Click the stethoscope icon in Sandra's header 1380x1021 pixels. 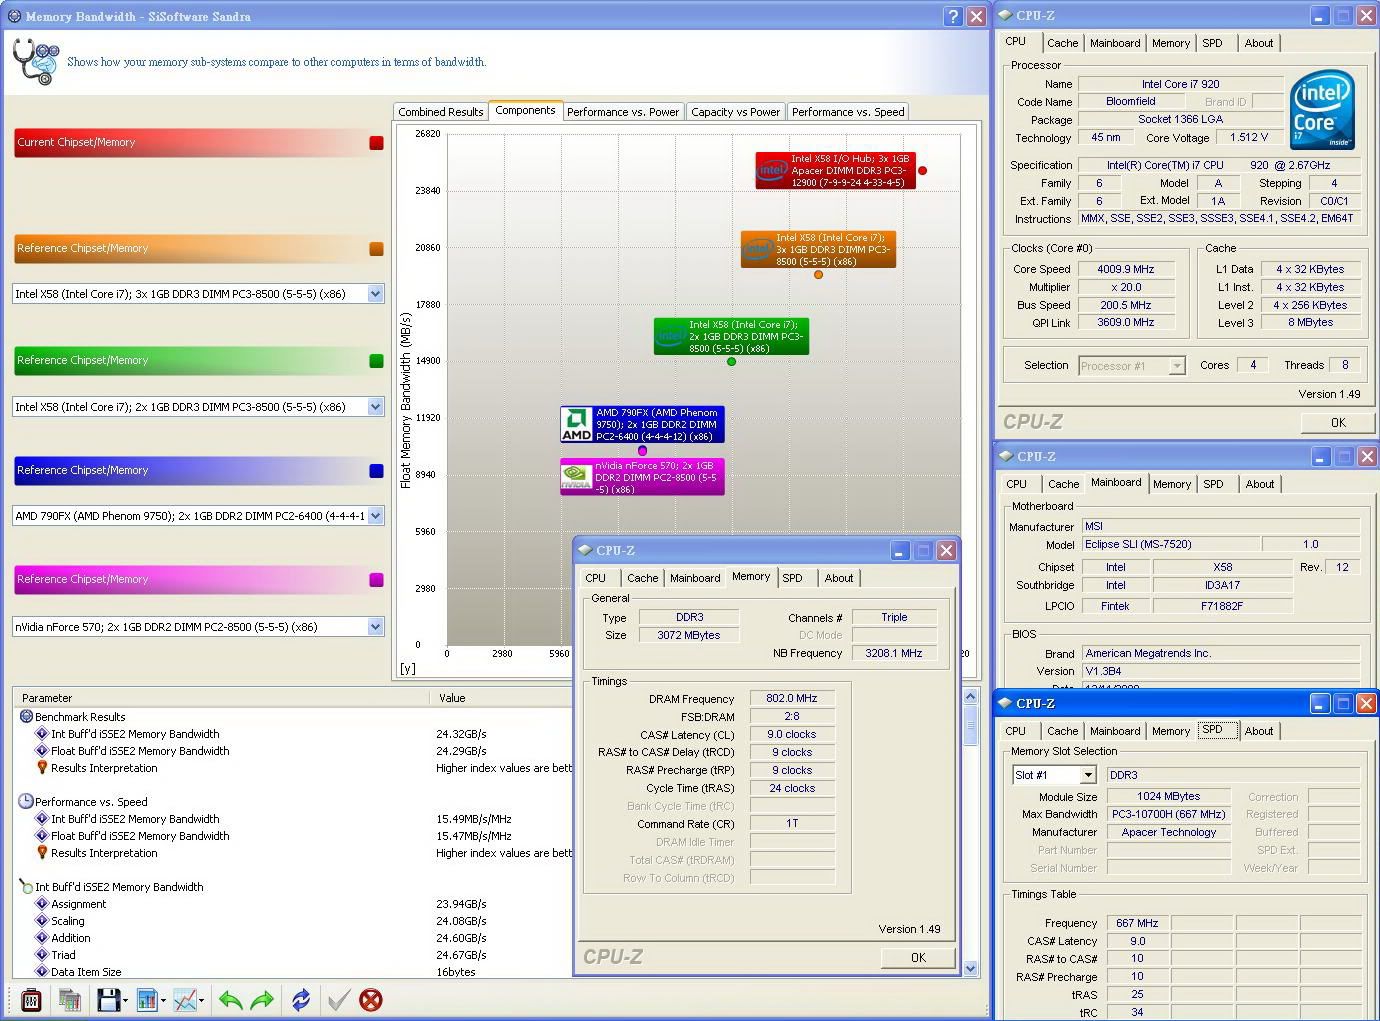[x=36, y=61]
